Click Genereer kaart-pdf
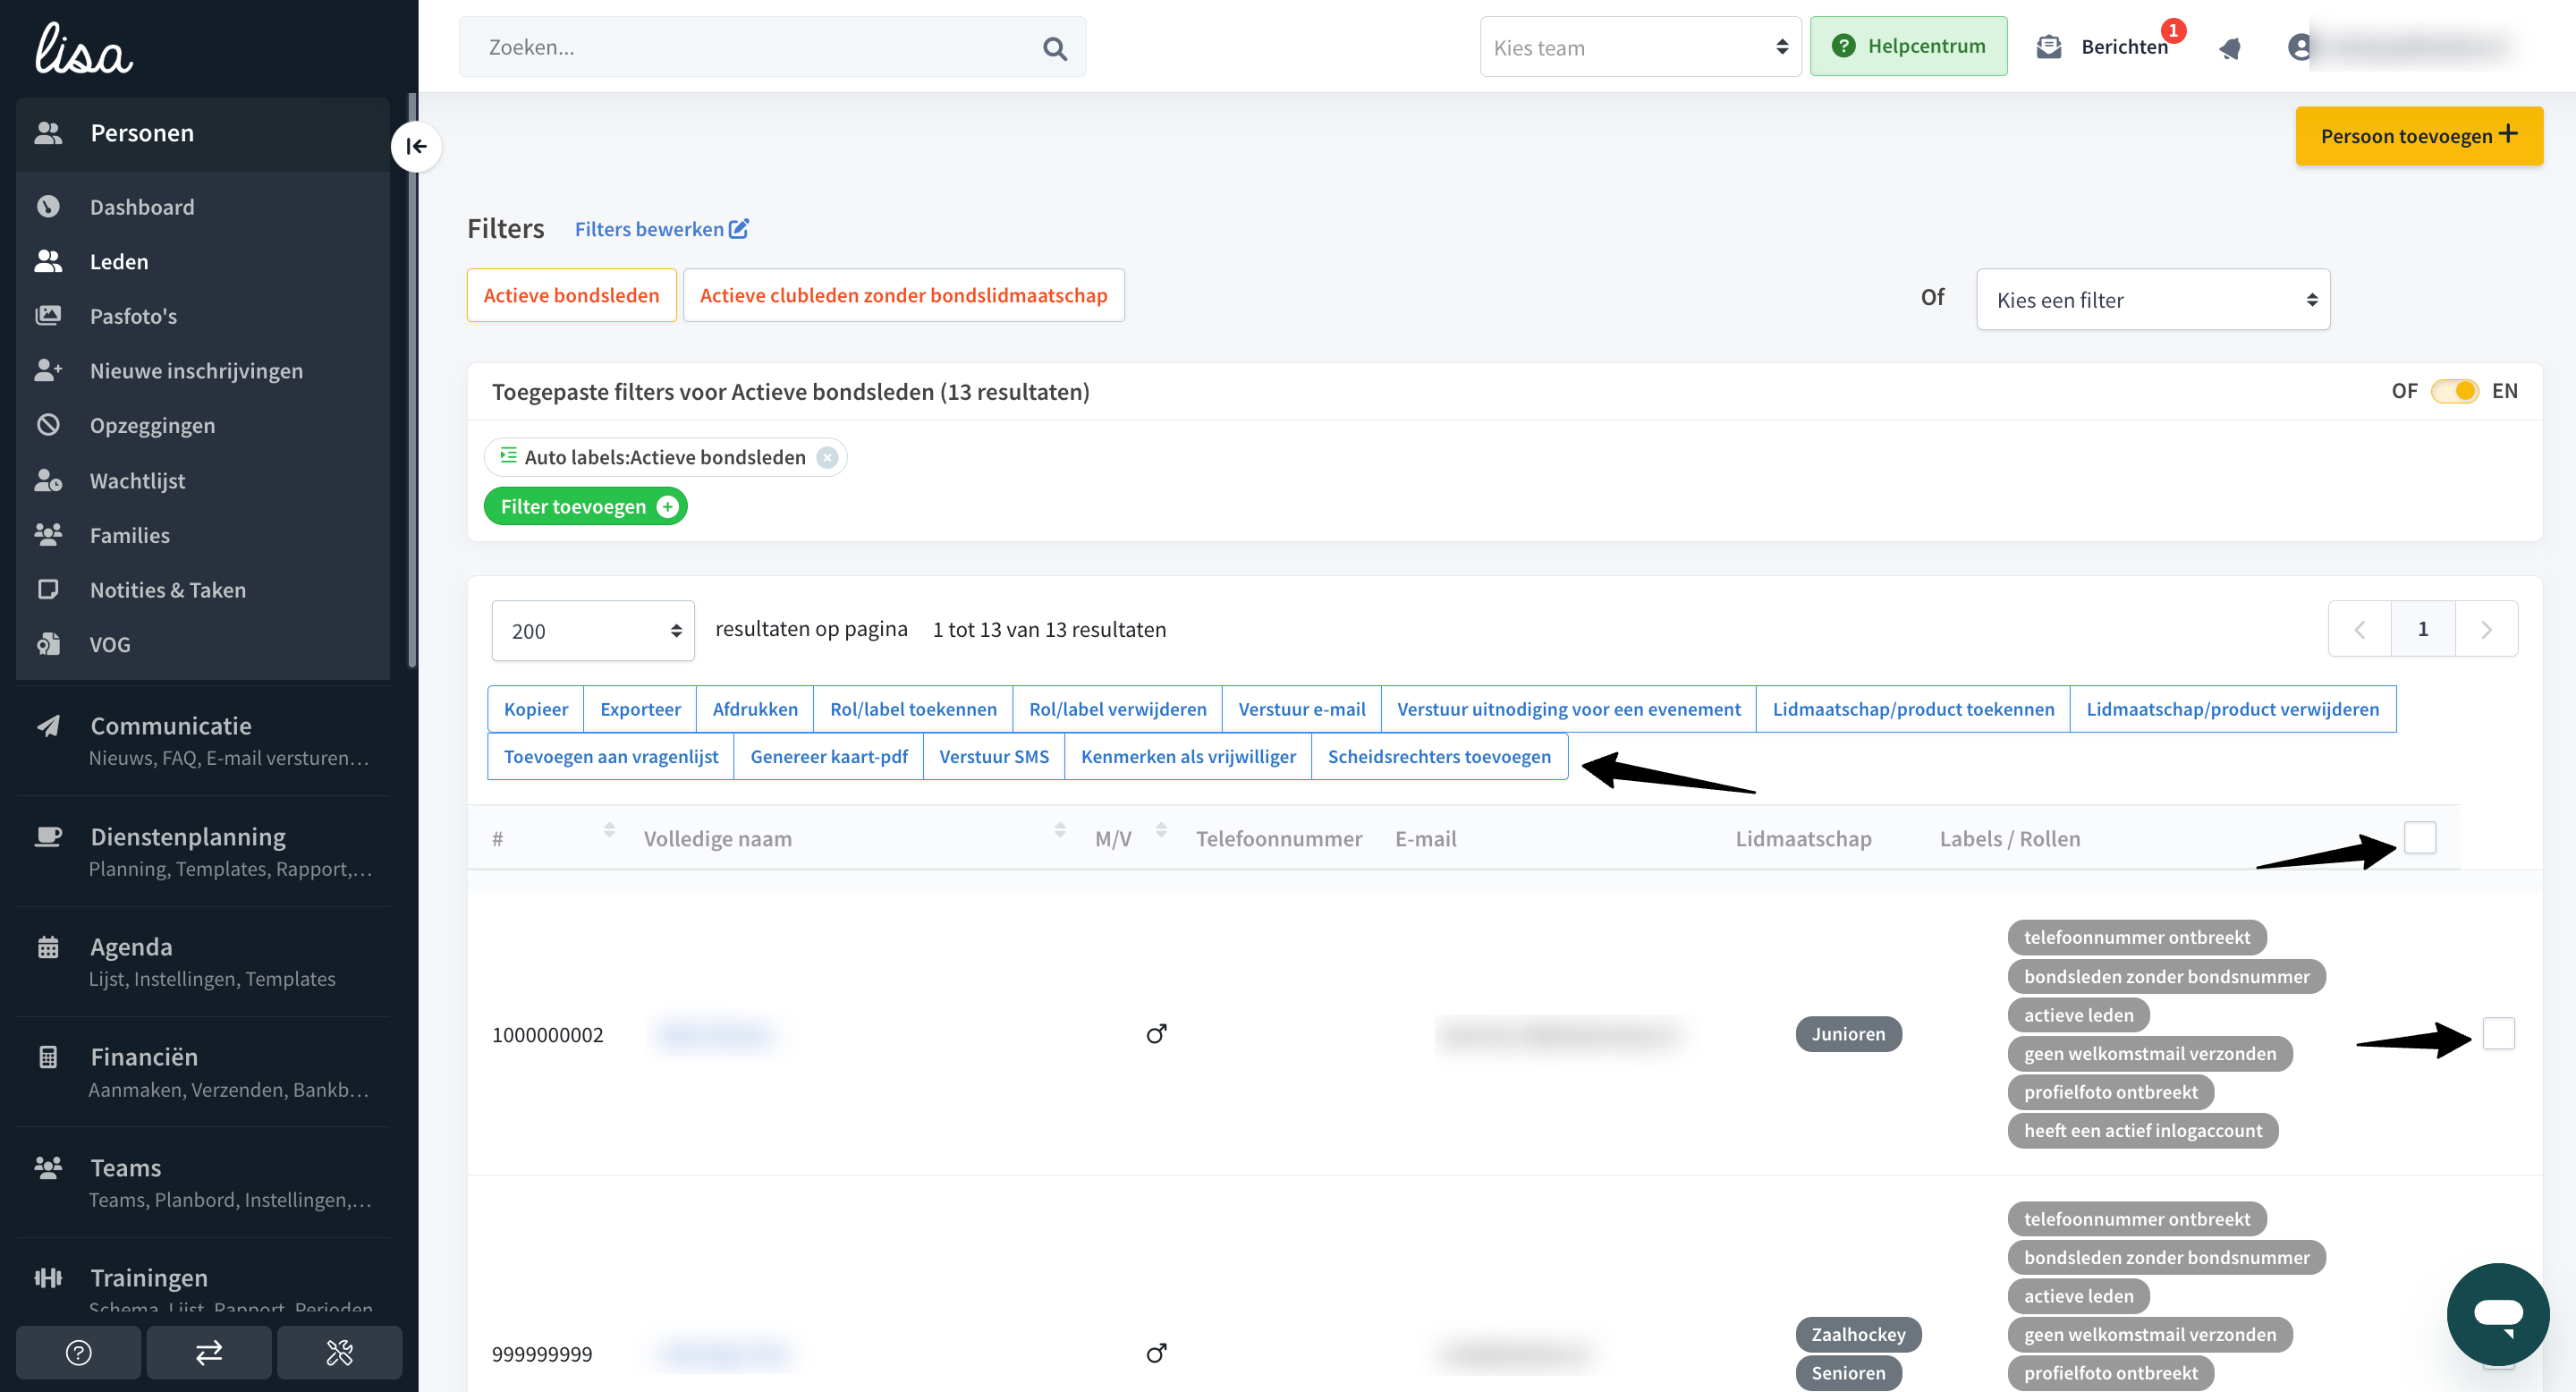The height and width of the screenshot is (1392, 2576). 829,757
